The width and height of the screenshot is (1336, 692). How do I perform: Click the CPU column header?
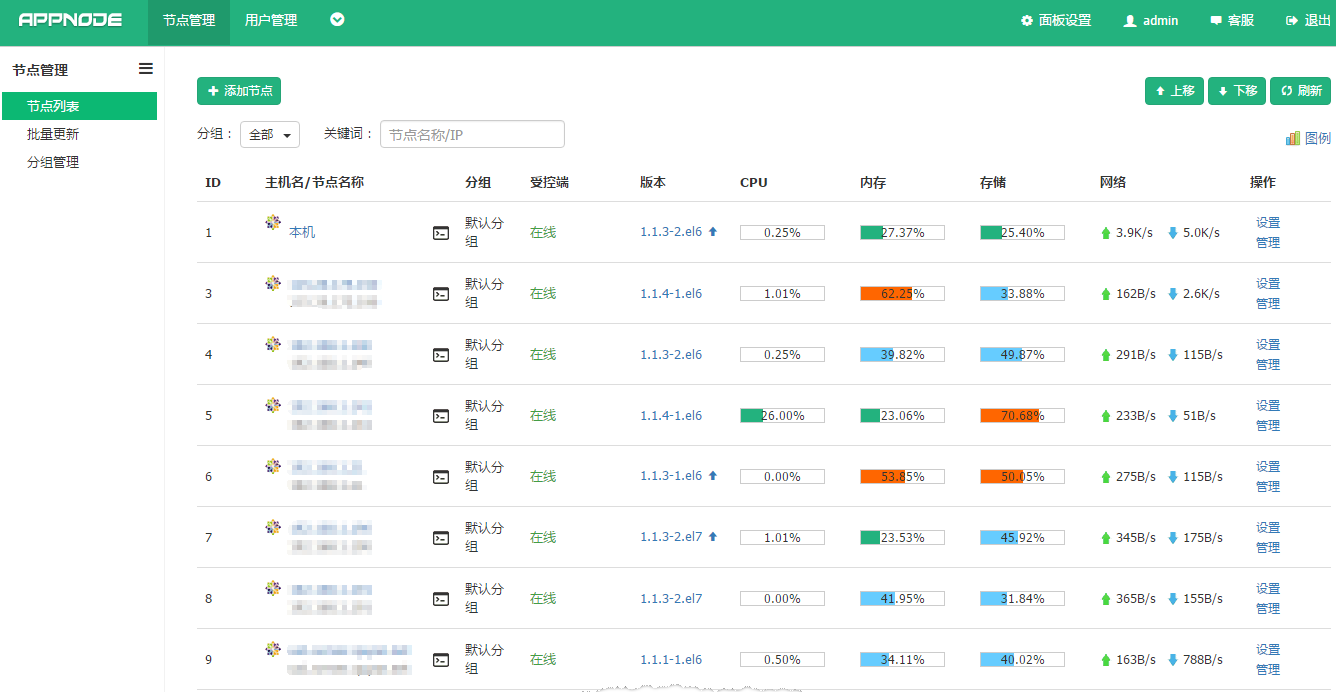click(754, 182)
